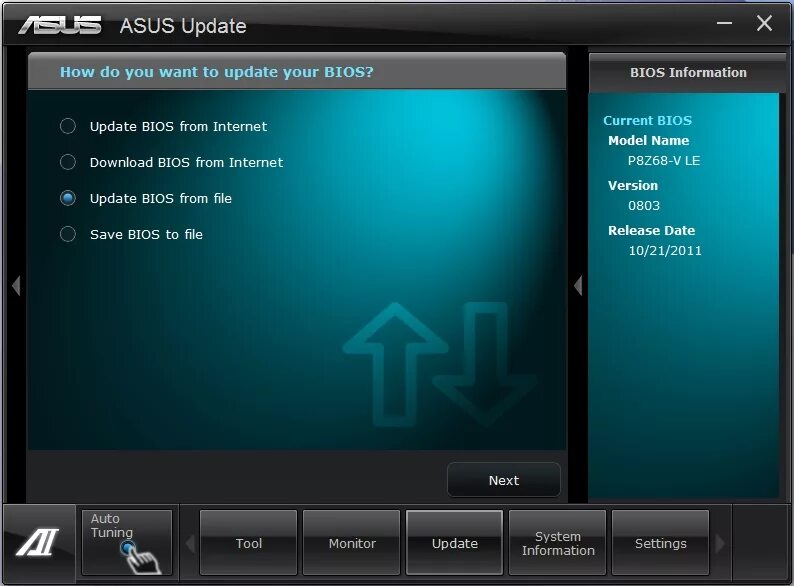Select Download BIOS from Internet option
Viewport: 794px width, 586px height.
click(x=68, y=162)
